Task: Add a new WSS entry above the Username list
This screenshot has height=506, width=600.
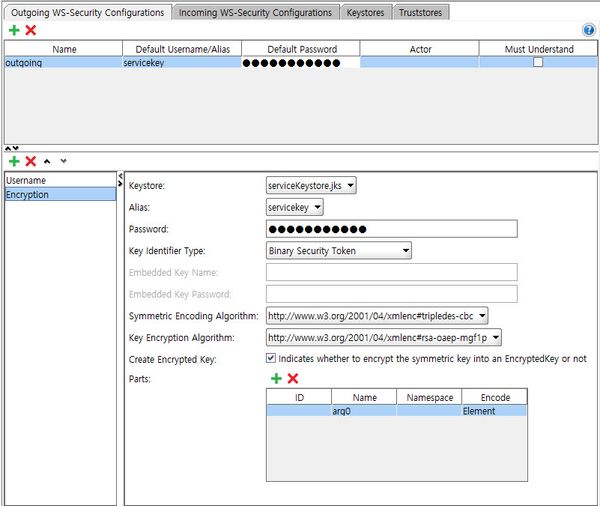Action: 14,160
